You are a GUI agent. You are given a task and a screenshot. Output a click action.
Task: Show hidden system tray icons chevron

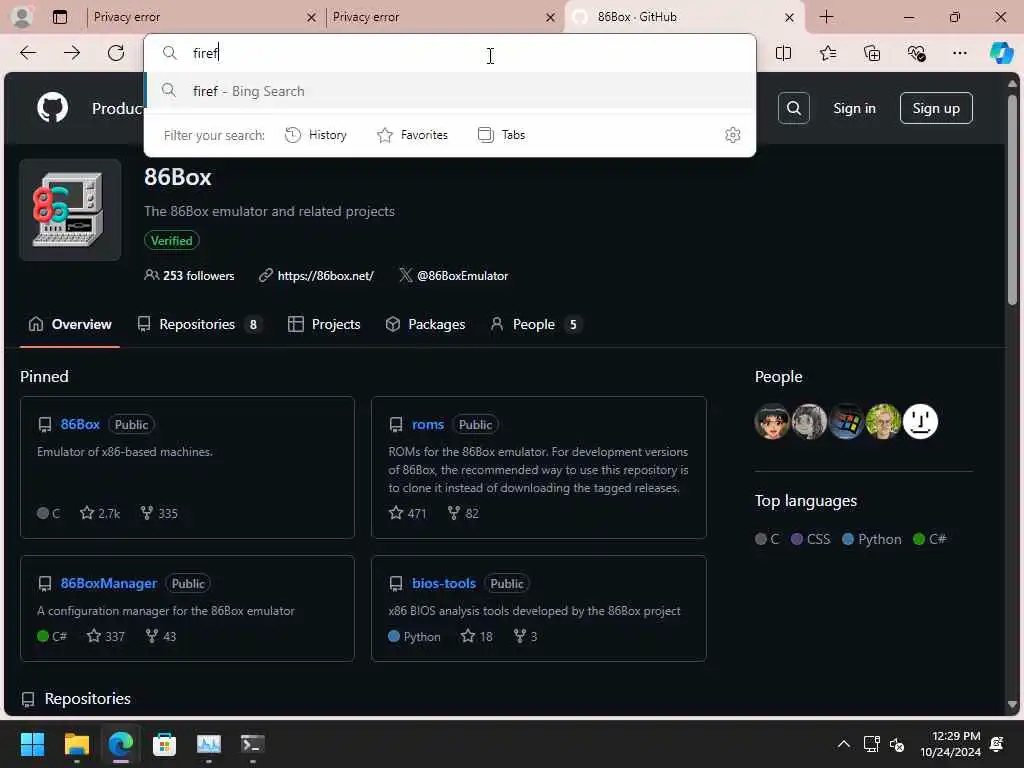tap(844, 744)
